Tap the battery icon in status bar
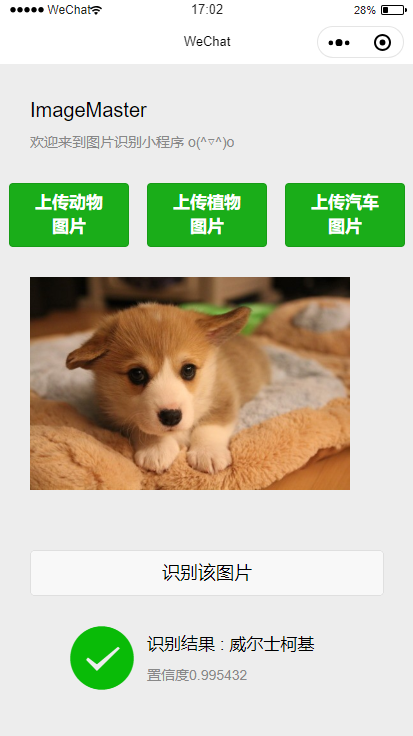This screenshot has height=736, width=413. pos(393,10)
